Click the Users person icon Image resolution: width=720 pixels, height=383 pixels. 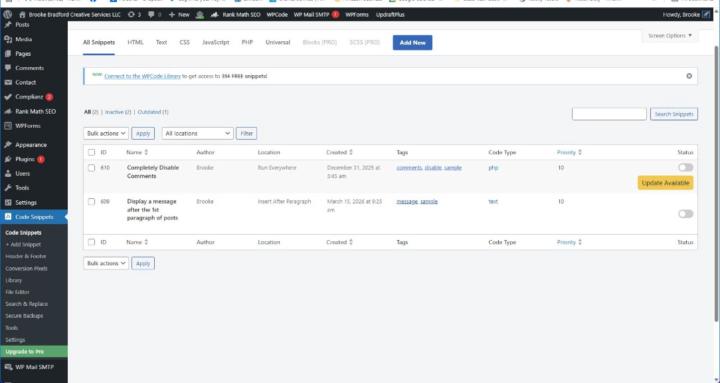point(8,174)
